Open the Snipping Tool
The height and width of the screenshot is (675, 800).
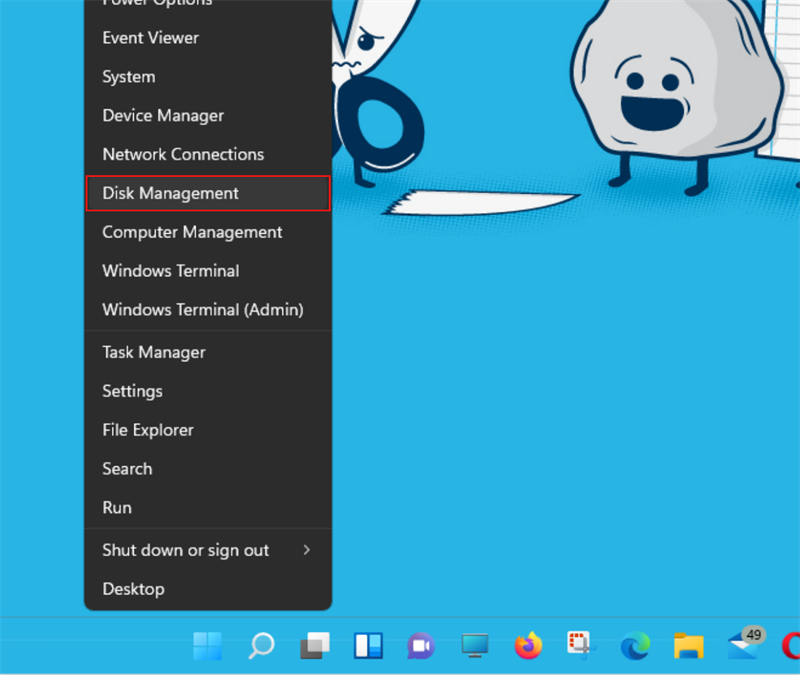[581, 648]
